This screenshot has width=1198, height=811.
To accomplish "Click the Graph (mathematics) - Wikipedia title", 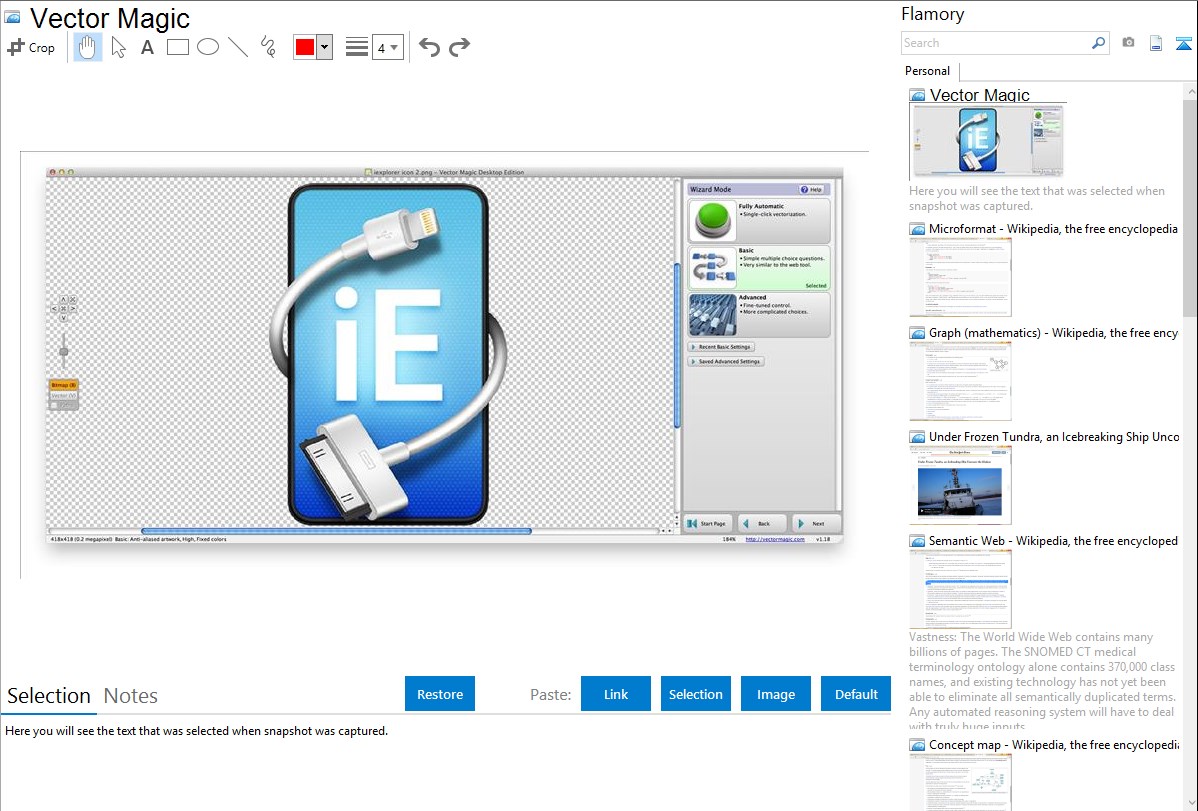I will coord(1053,333).
